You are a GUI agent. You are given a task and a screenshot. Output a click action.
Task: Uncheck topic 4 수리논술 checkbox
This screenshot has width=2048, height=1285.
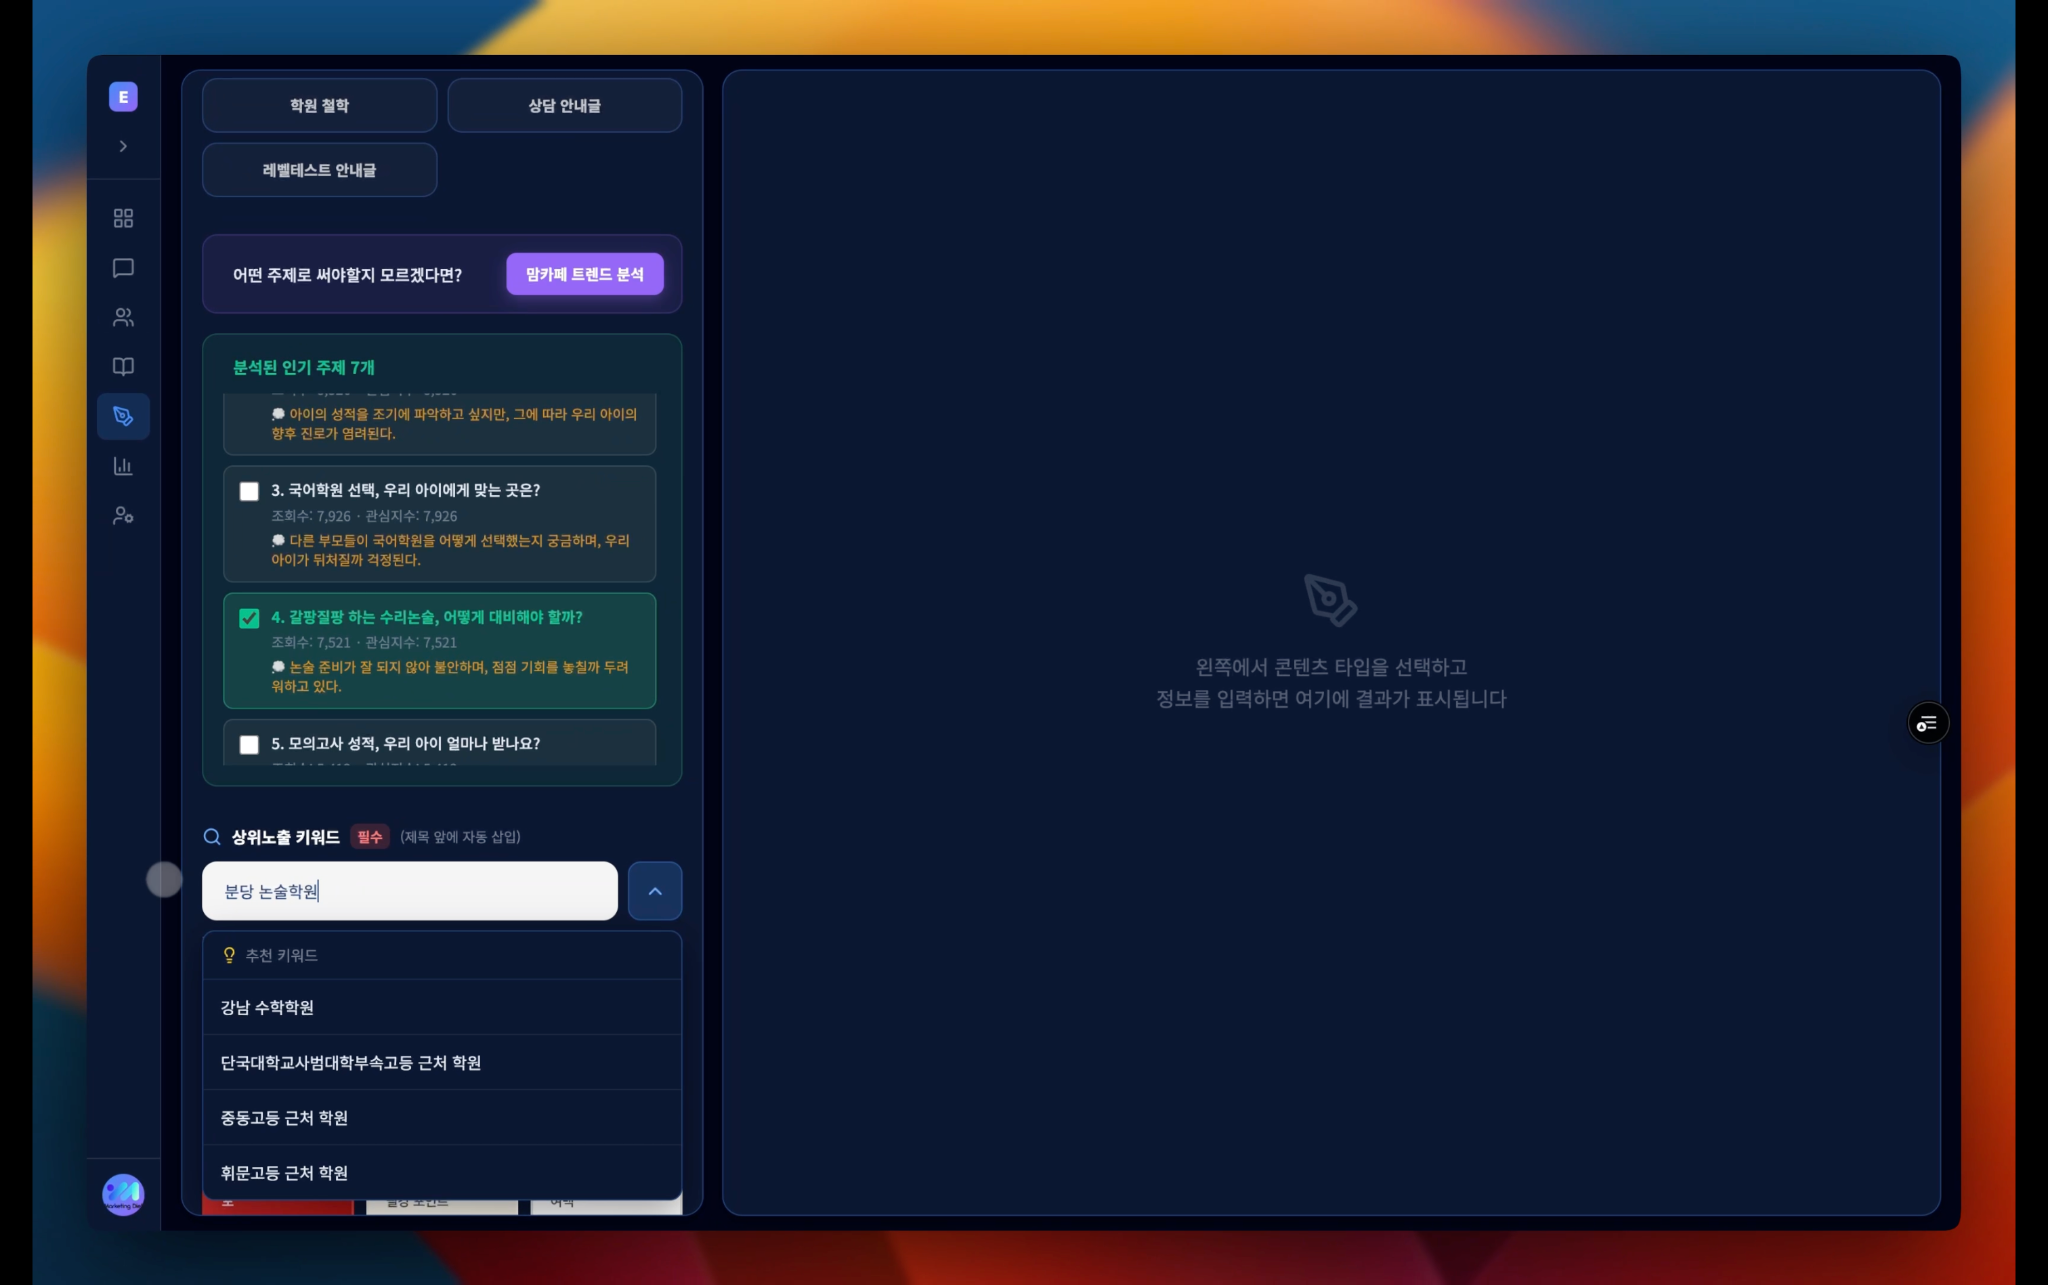(x=249, y=618)
